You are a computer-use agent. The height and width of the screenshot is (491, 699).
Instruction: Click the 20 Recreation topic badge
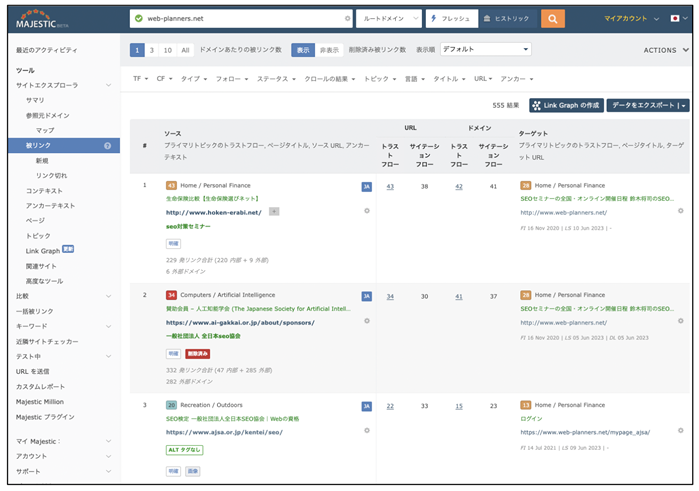point(171,405)
